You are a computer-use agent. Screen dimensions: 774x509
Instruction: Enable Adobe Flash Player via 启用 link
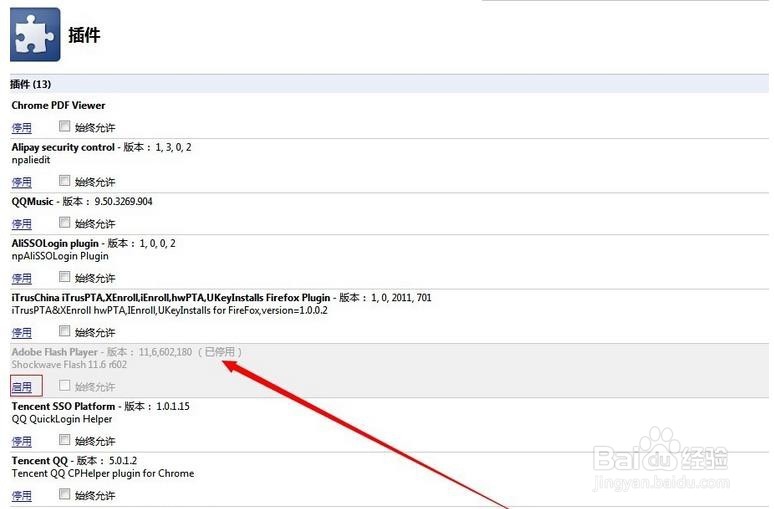22,387
